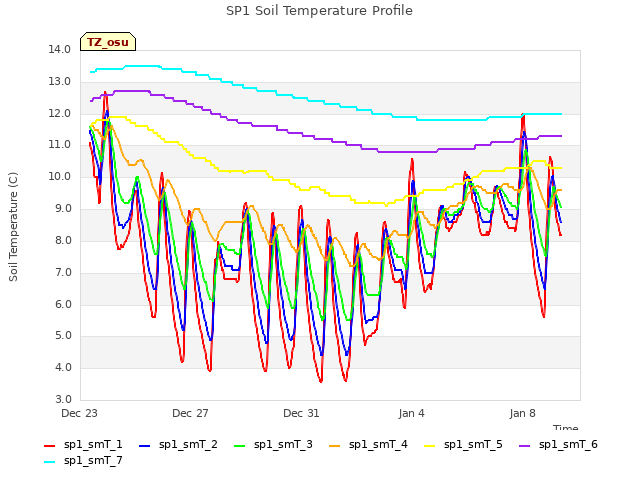Click the 10.0 y-axis tick label
The height and width of the screenshot is (480, 640).
pos(60,176)
